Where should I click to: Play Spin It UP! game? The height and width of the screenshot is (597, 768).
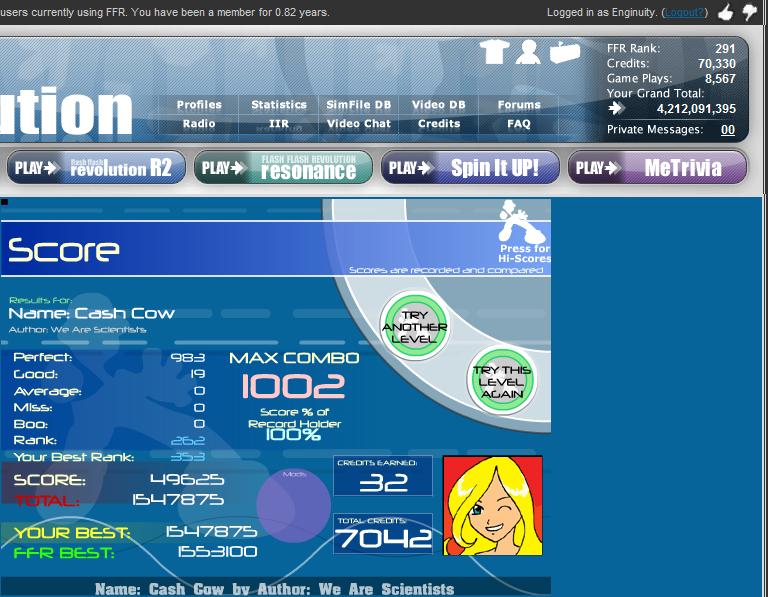click(470, 167)
